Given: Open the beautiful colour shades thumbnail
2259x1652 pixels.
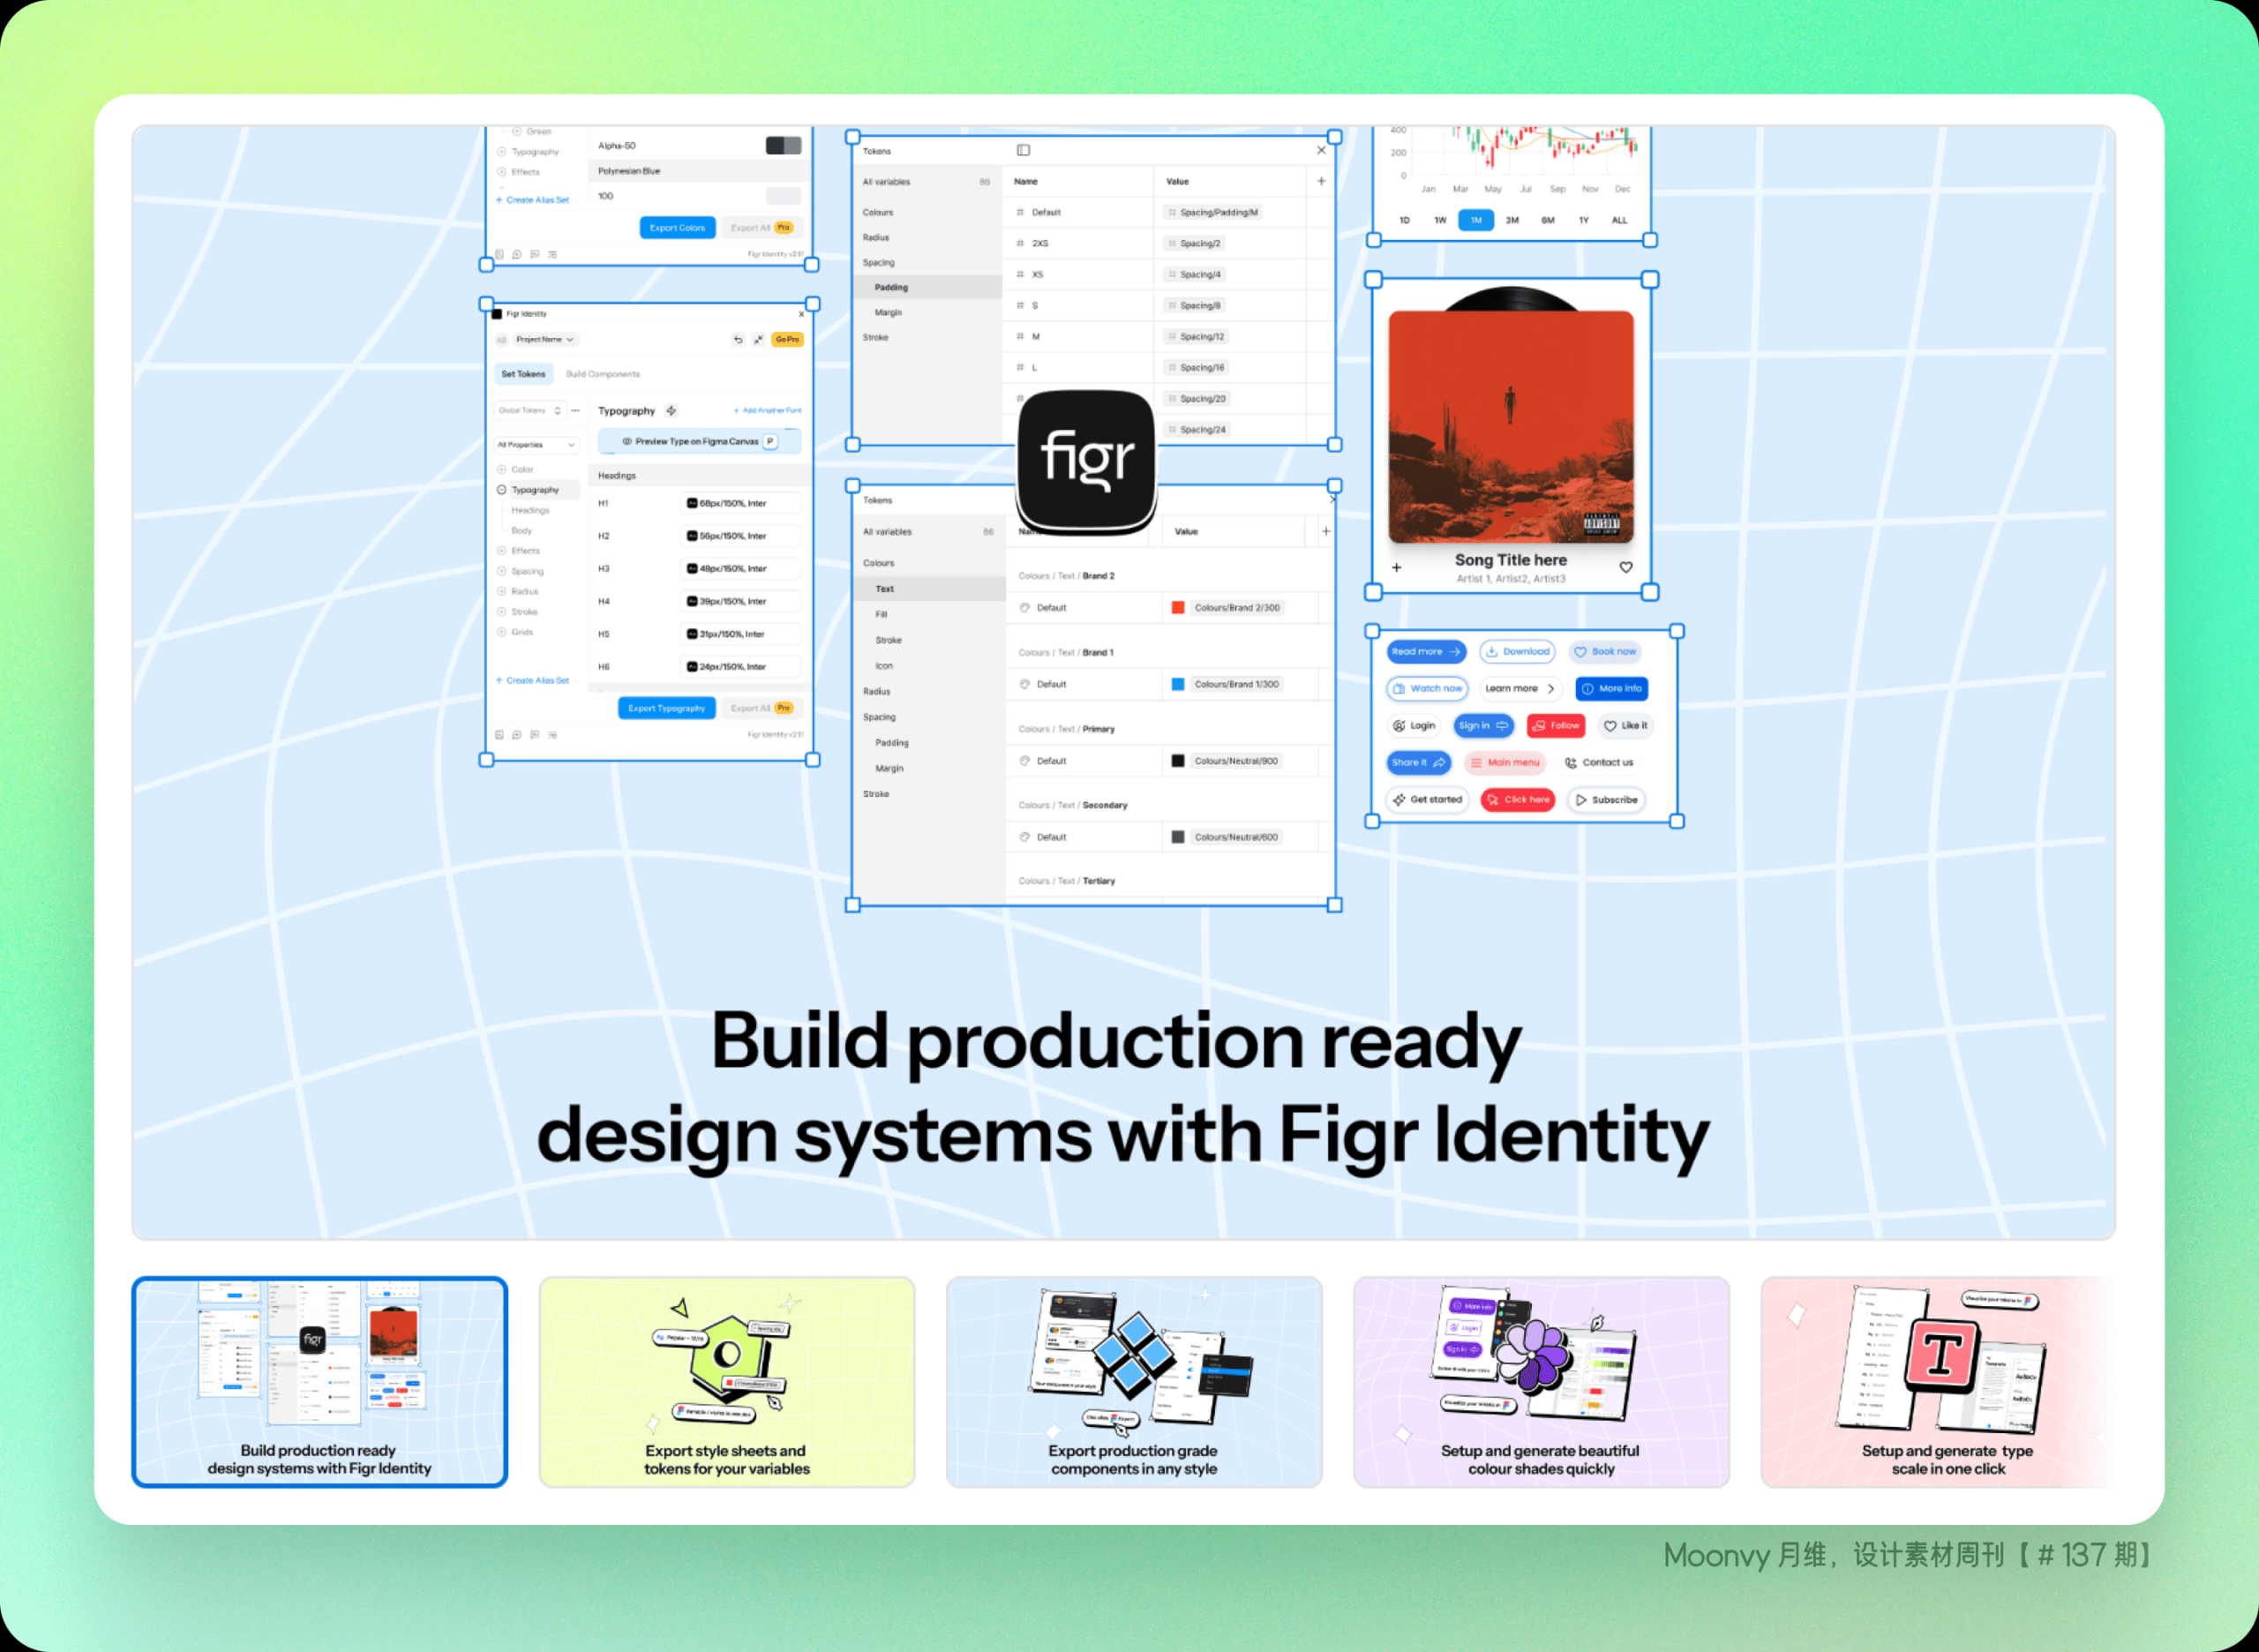Looking at the screenshot, I should 1541,1382.
